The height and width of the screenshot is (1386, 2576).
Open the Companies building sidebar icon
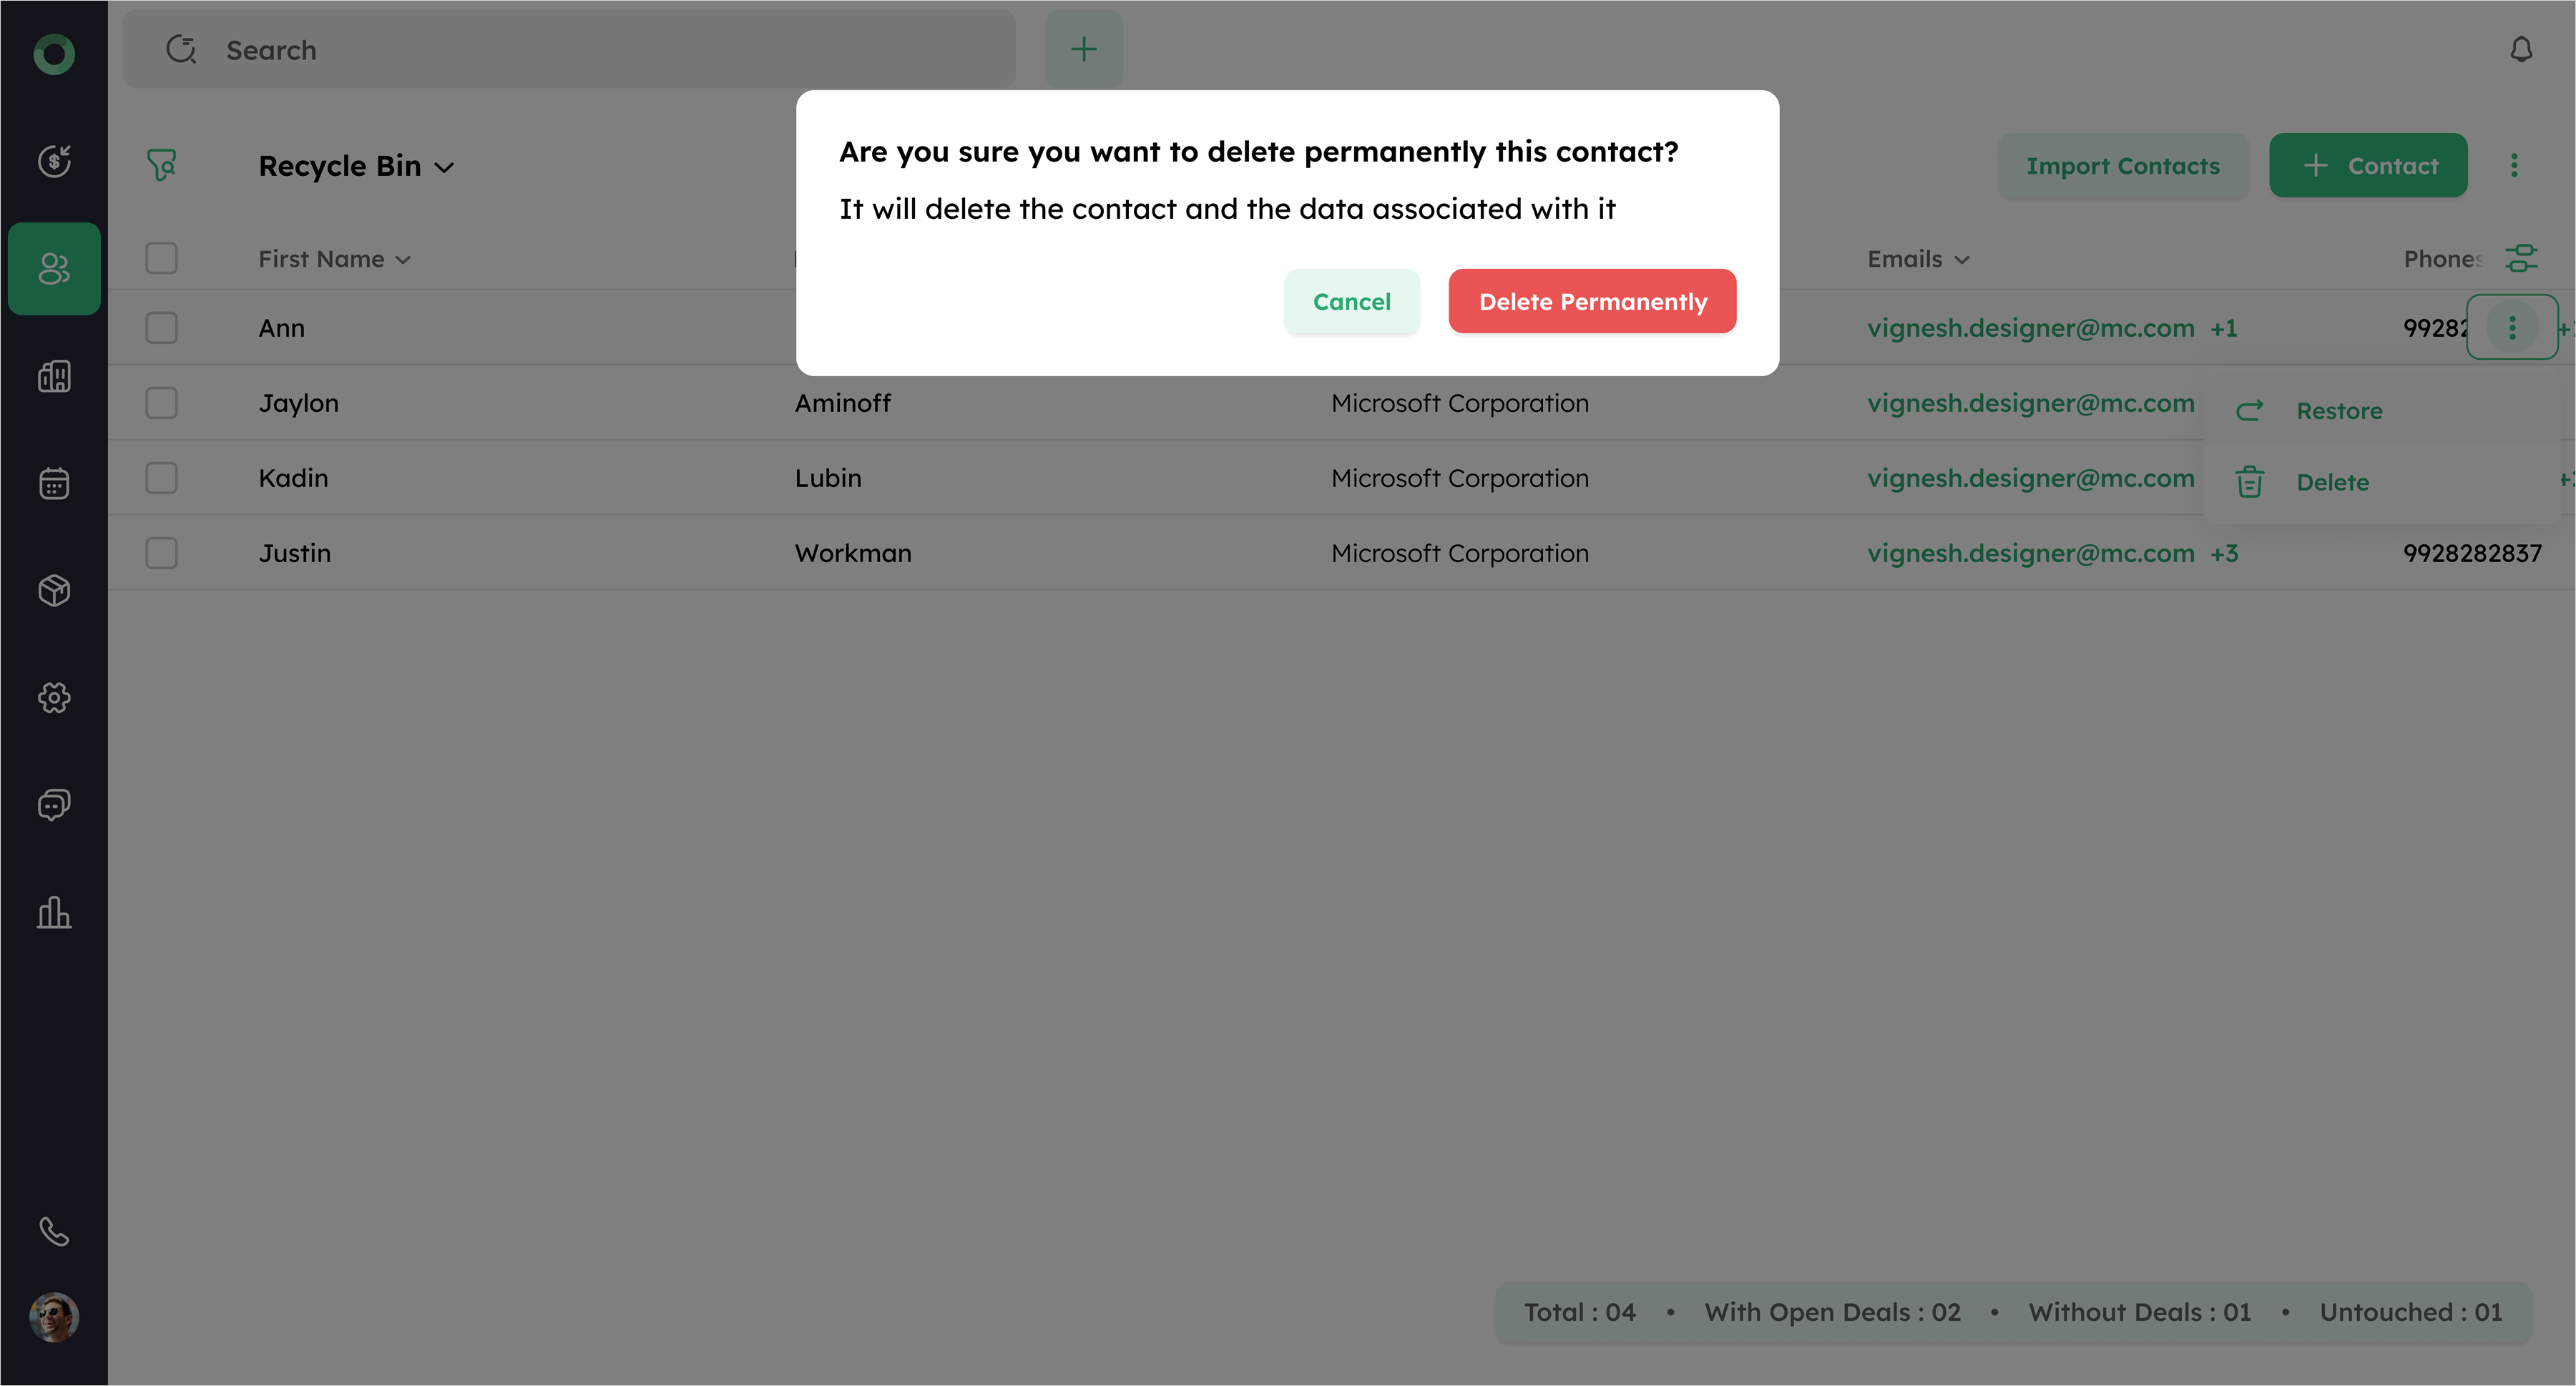point(54,376)
